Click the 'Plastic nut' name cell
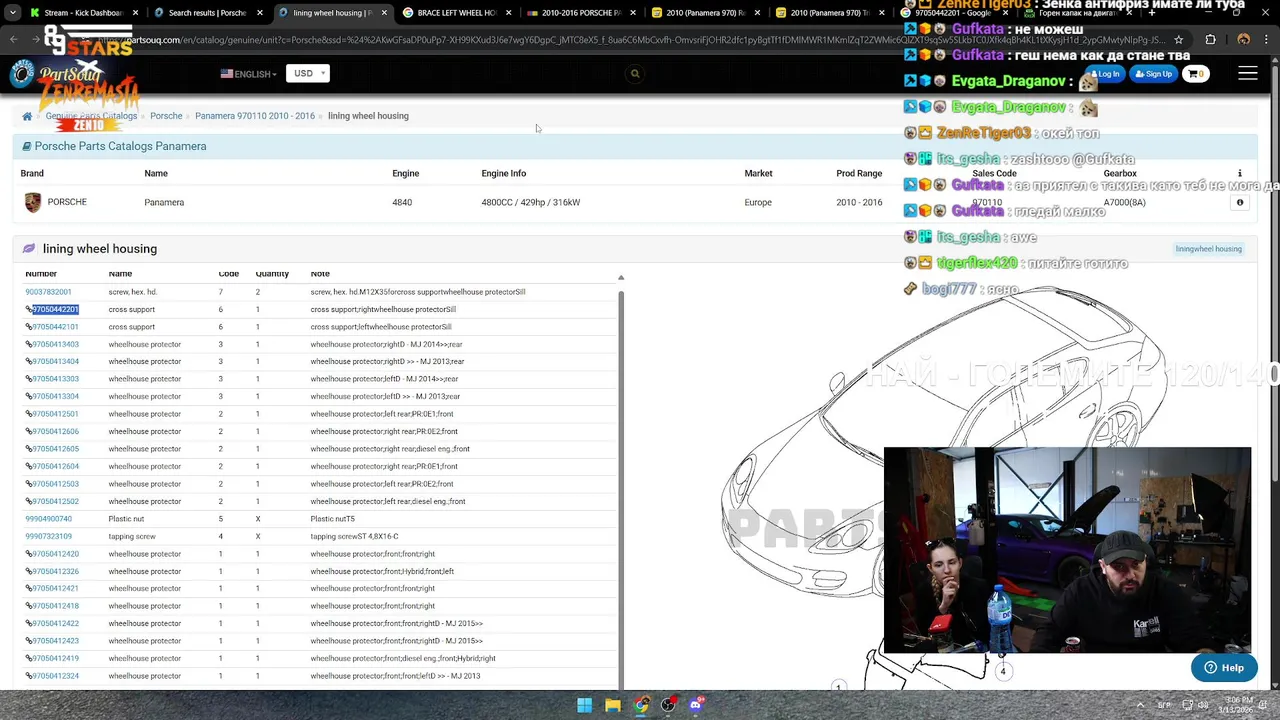 (x=126, y=519)
